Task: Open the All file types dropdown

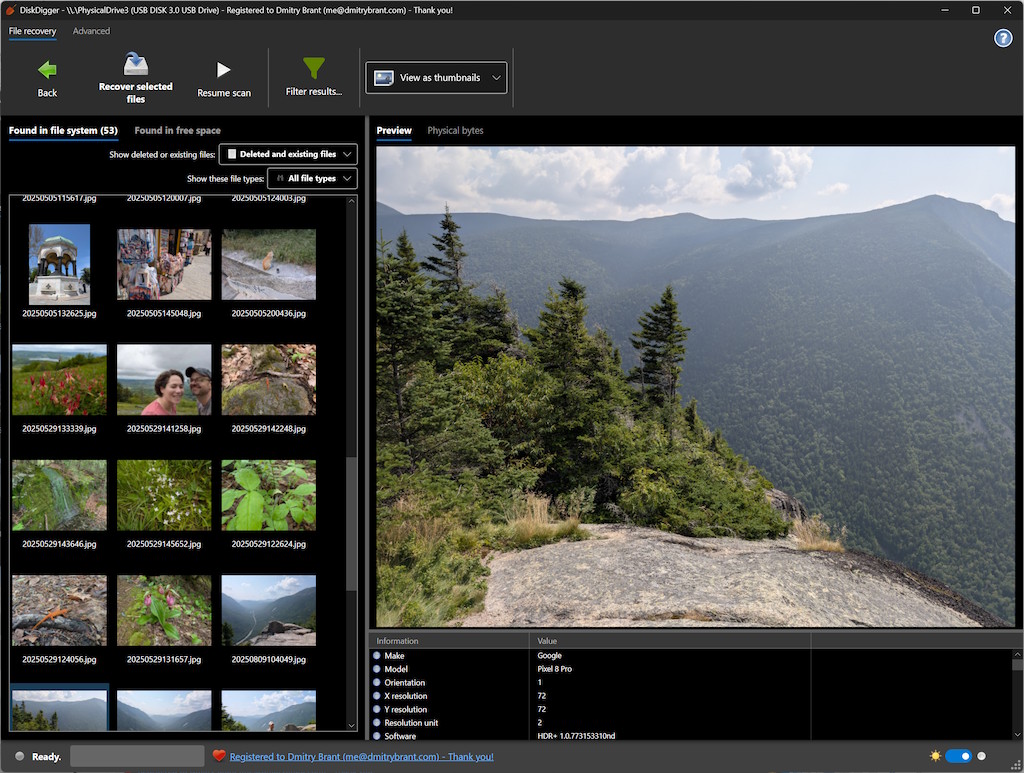Action: click(312, 178)
